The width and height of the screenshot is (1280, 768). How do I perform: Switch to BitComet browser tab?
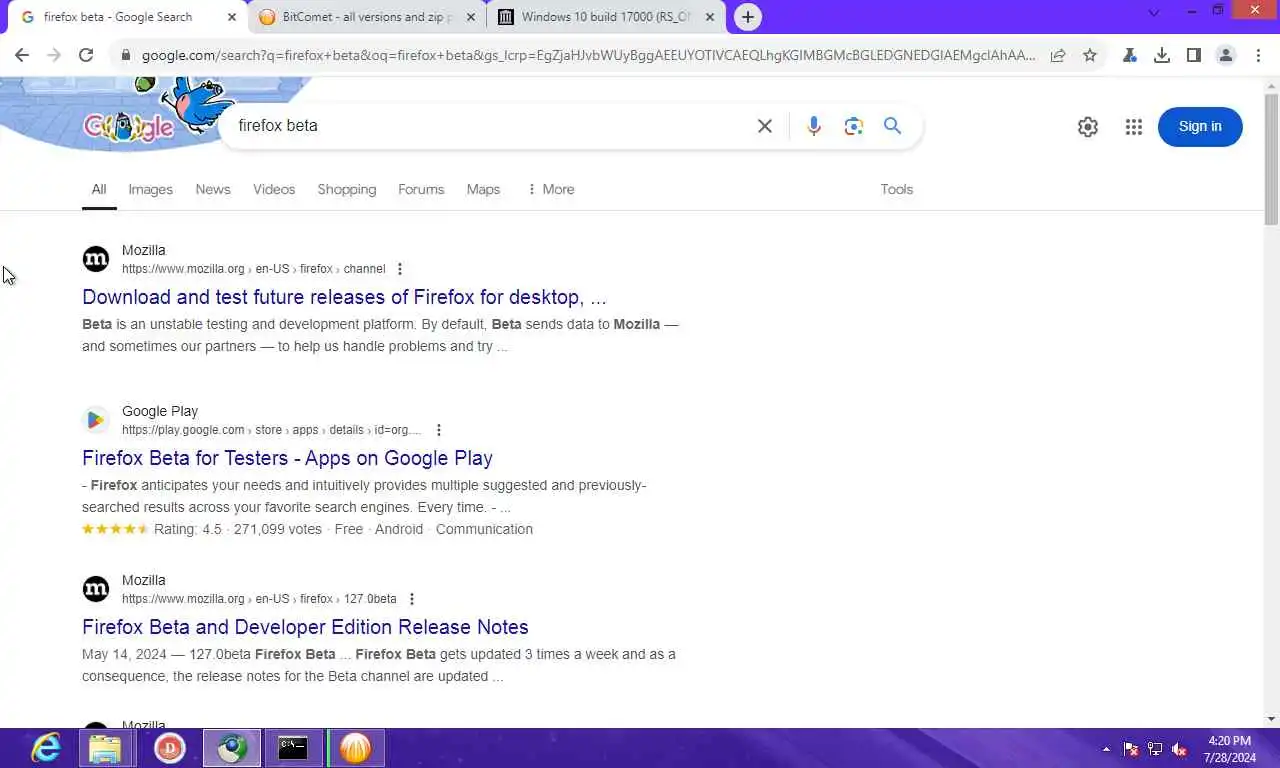coord(366,17)
